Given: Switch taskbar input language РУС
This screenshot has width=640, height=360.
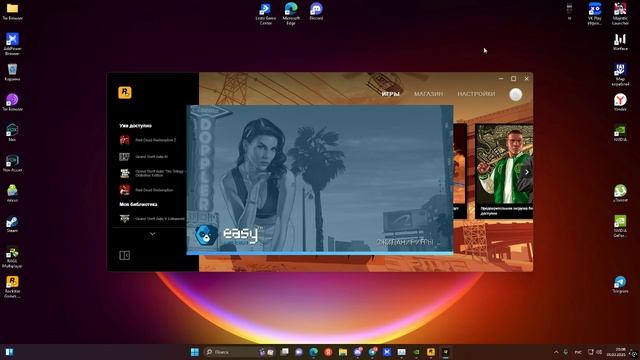Looking at the screenshot, I should pyautogui.click(x=578, y=352).
